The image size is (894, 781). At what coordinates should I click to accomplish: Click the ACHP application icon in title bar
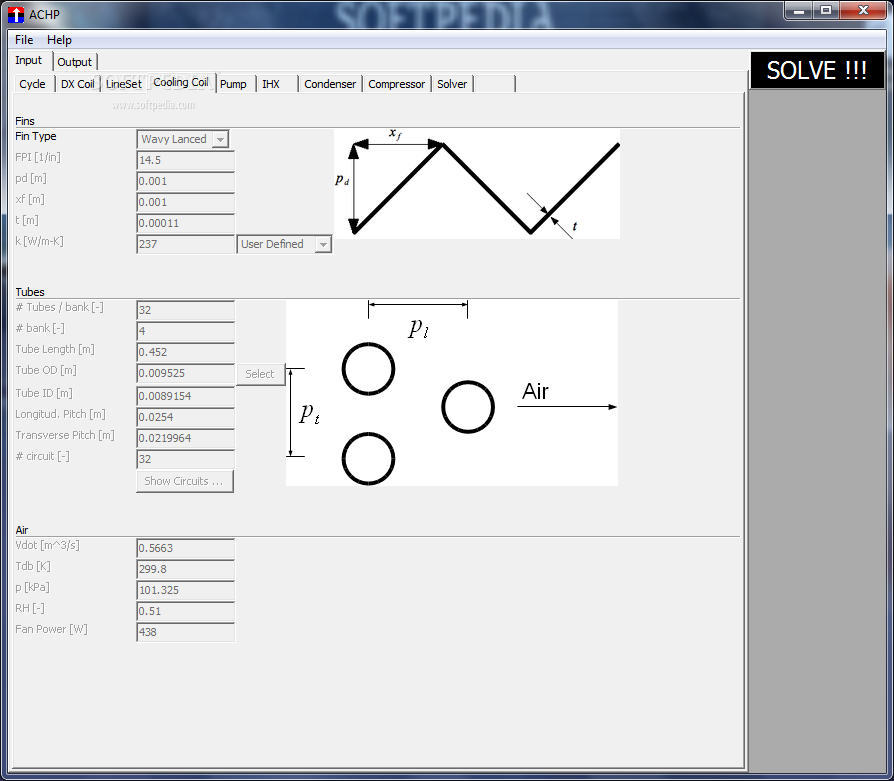click(16, 14)
